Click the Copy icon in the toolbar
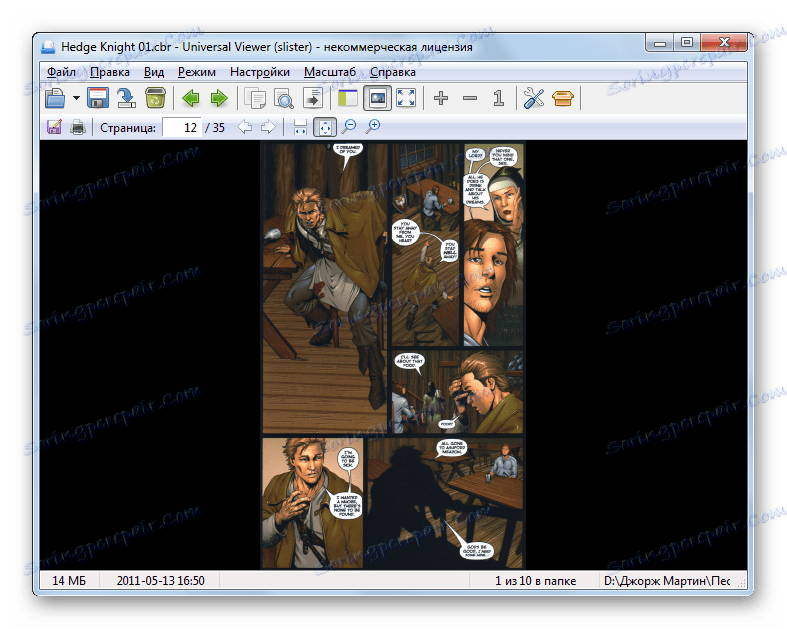 [255, 98]
